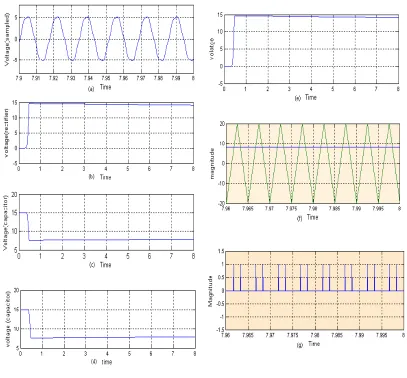Viewport: 407px width, 378px height.
Task: Click the "-1.5" y-axis tick of plot (g)
Action: click(220, 329)
